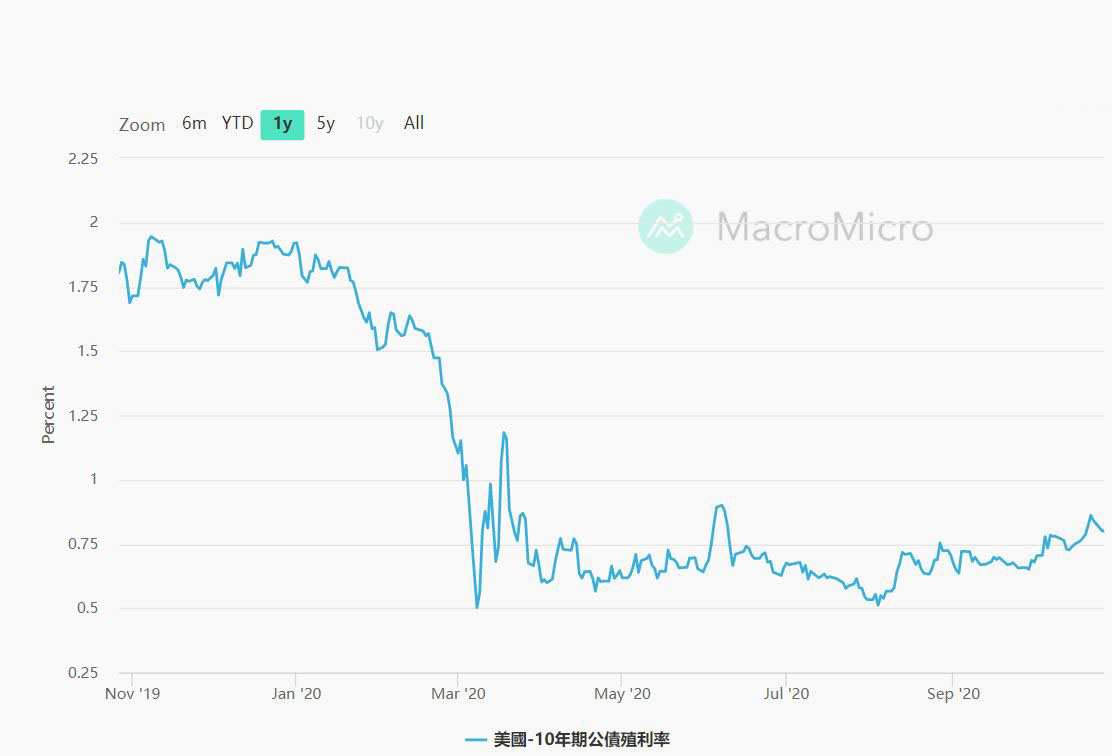This screenshot has width=1112, height=756.
Task: Click the 2.25 y-axis label
Action: point(82,158)
